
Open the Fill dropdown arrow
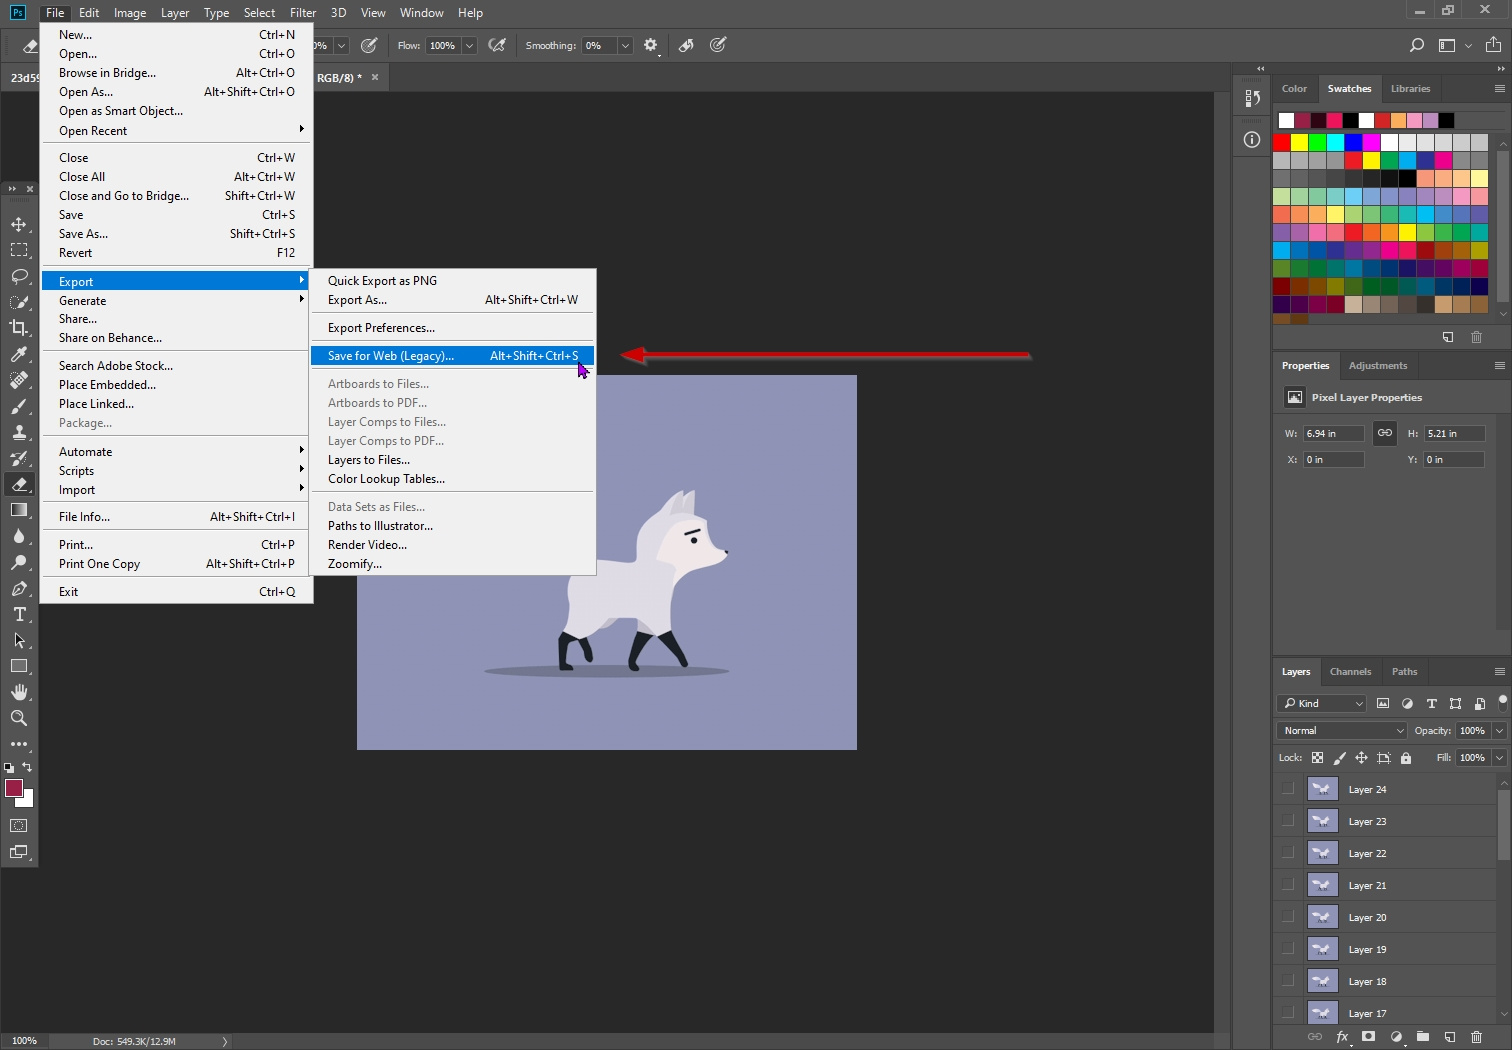(x=1499, y=758)
